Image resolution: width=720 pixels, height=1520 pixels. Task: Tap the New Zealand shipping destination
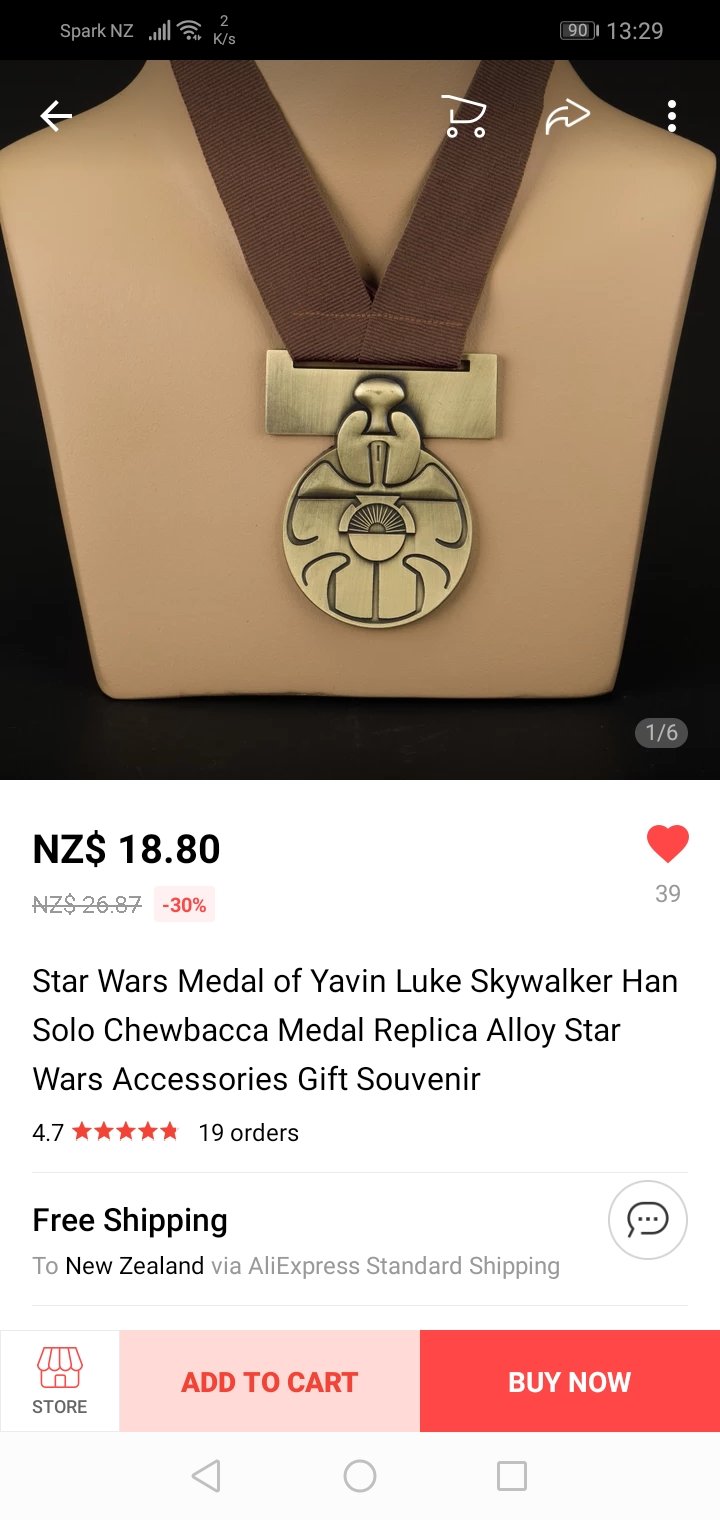[x=135, y=1266]
